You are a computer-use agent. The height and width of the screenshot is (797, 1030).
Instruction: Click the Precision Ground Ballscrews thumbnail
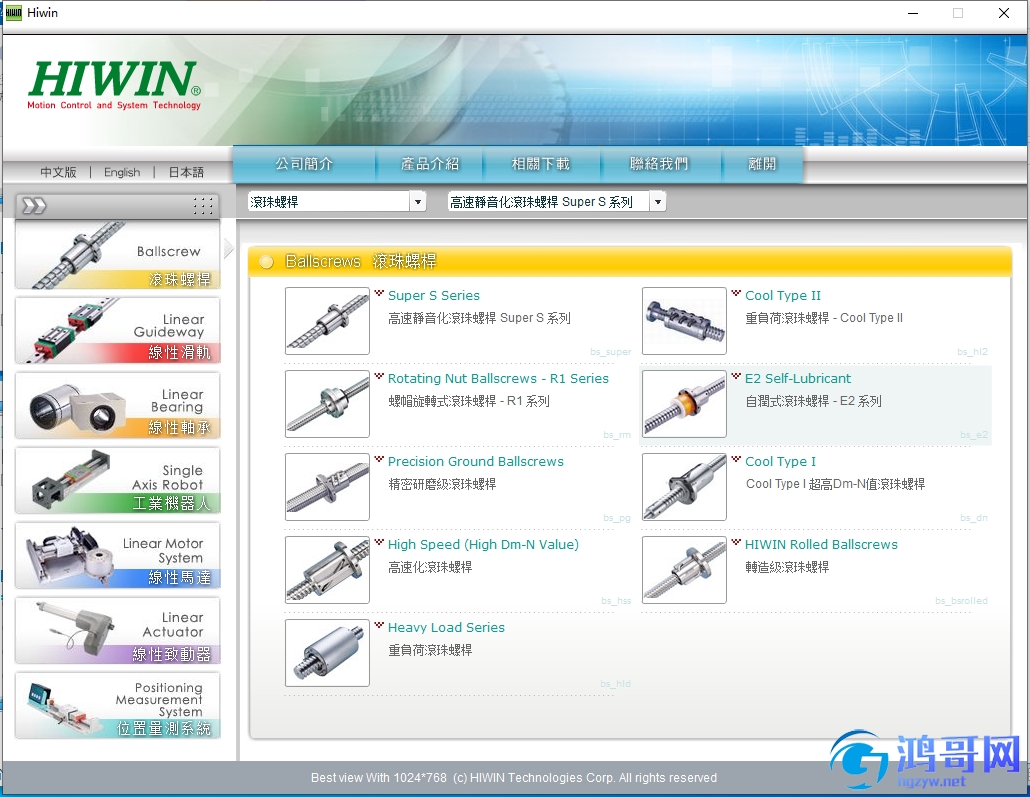coord(327,487)
